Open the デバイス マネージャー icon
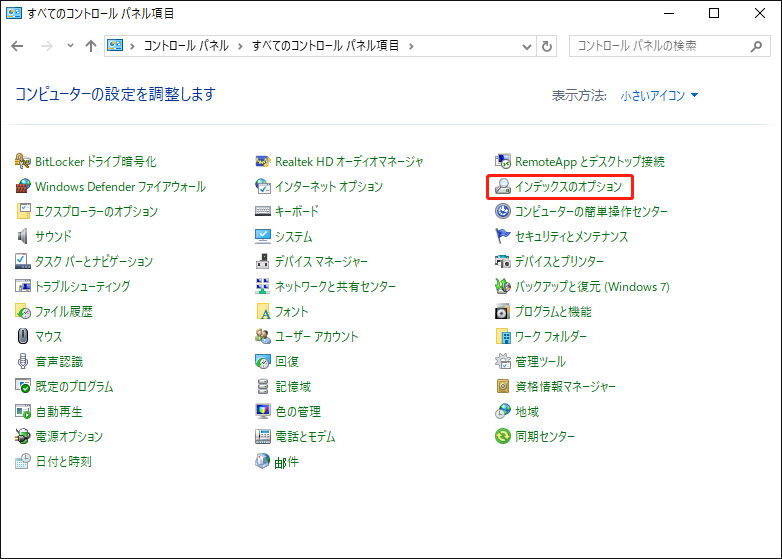Screen dimensions: 782x559 [263, 261]
